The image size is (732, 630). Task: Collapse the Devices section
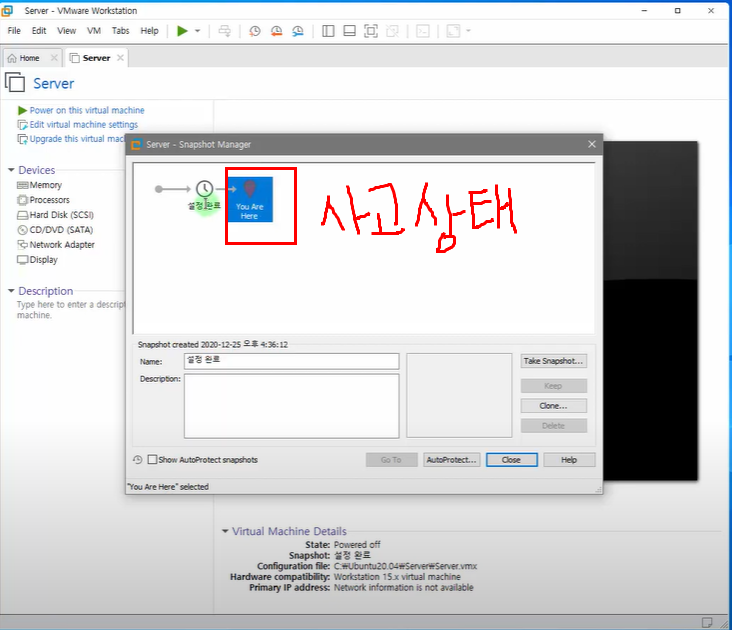[11, 170]
